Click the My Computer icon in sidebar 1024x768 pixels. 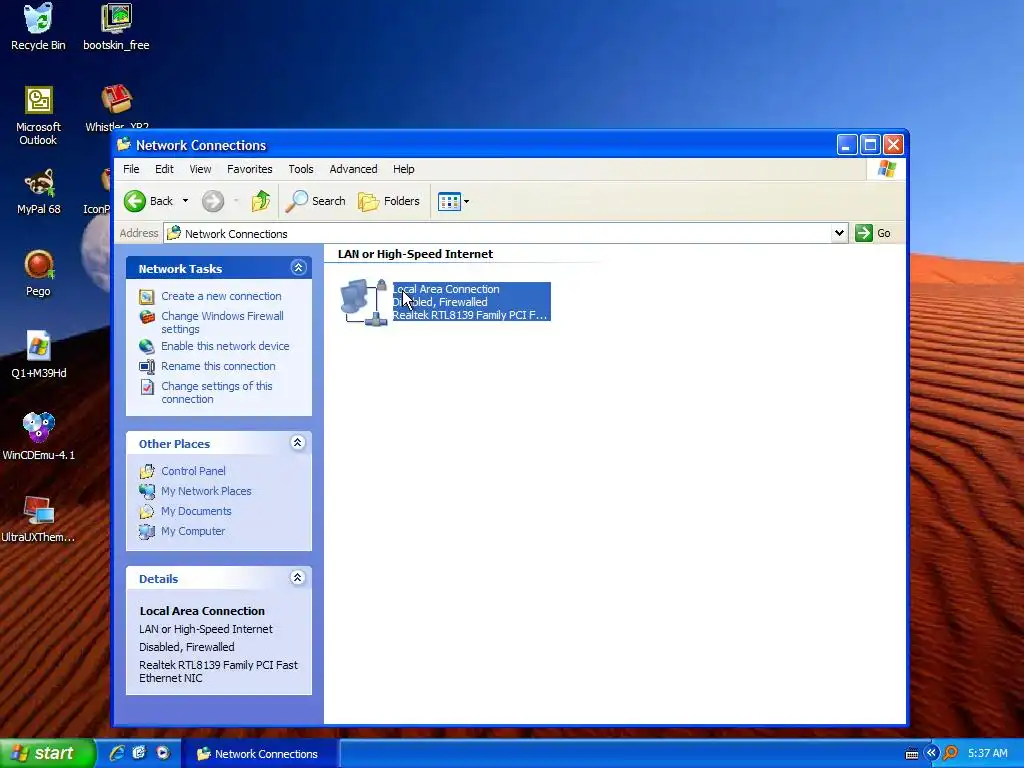click(x=147, y=532)
